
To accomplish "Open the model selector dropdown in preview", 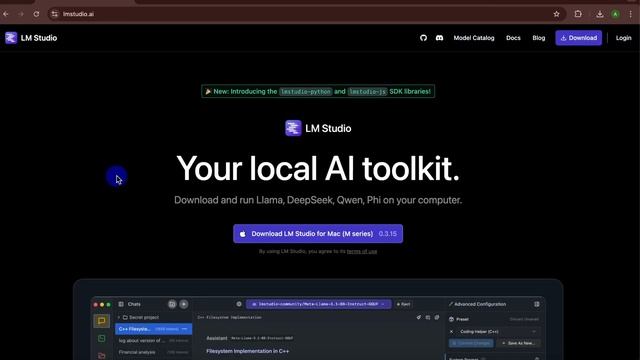I will click(x=318, y=304).
